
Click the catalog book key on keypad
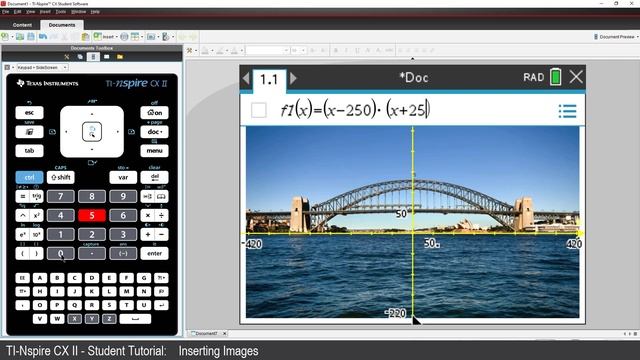(x=161, y=196)
